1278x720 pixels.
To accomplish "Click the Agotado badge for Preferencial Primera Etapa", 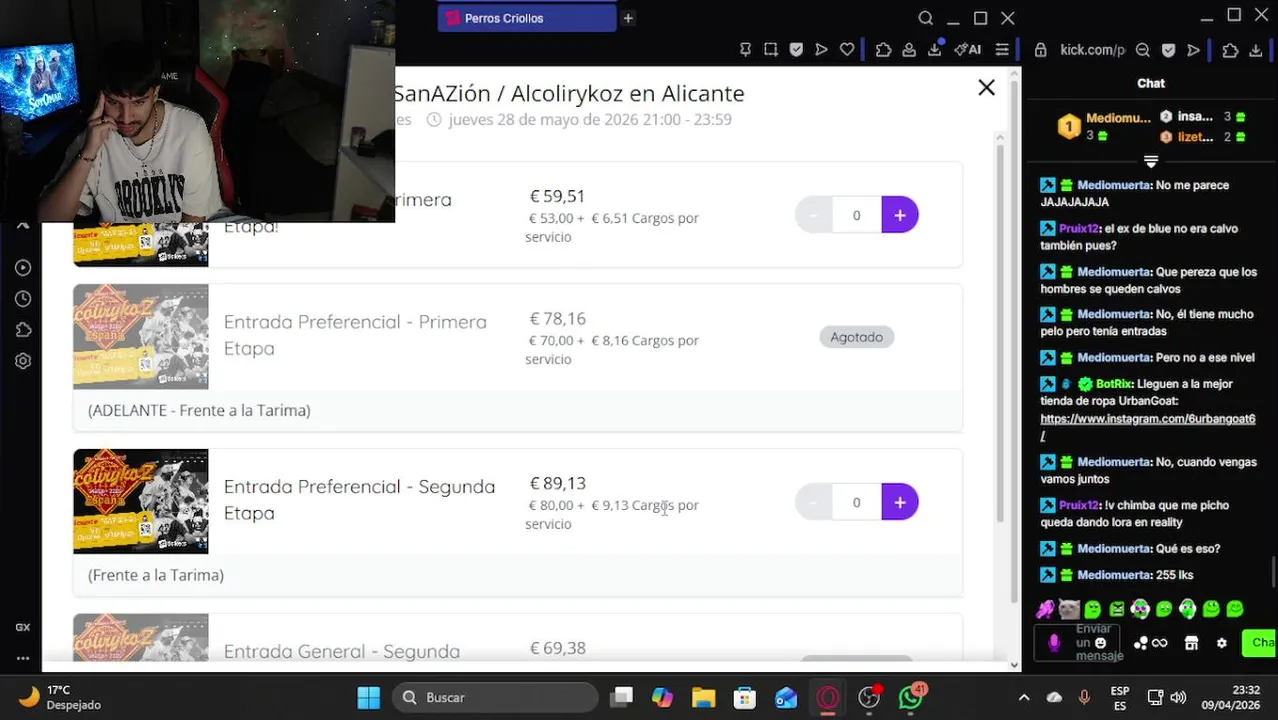I will coord(857,337).
